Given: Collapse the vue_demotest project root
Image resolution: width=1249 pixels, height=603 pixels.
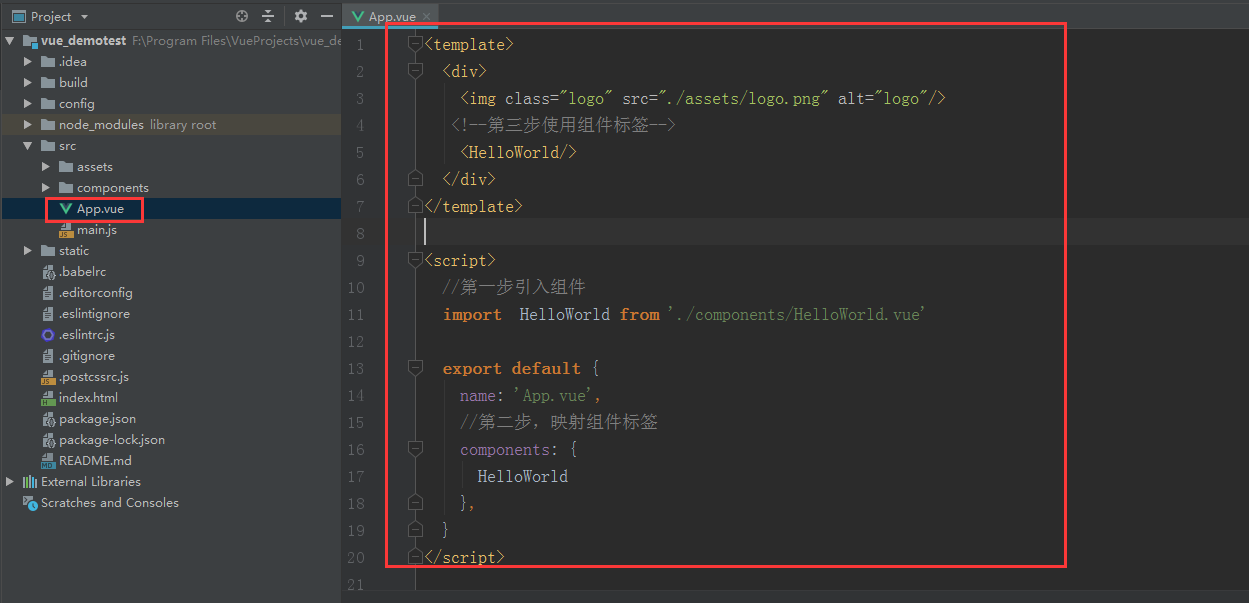Looking at the screenshot, I should coord(10,41).
